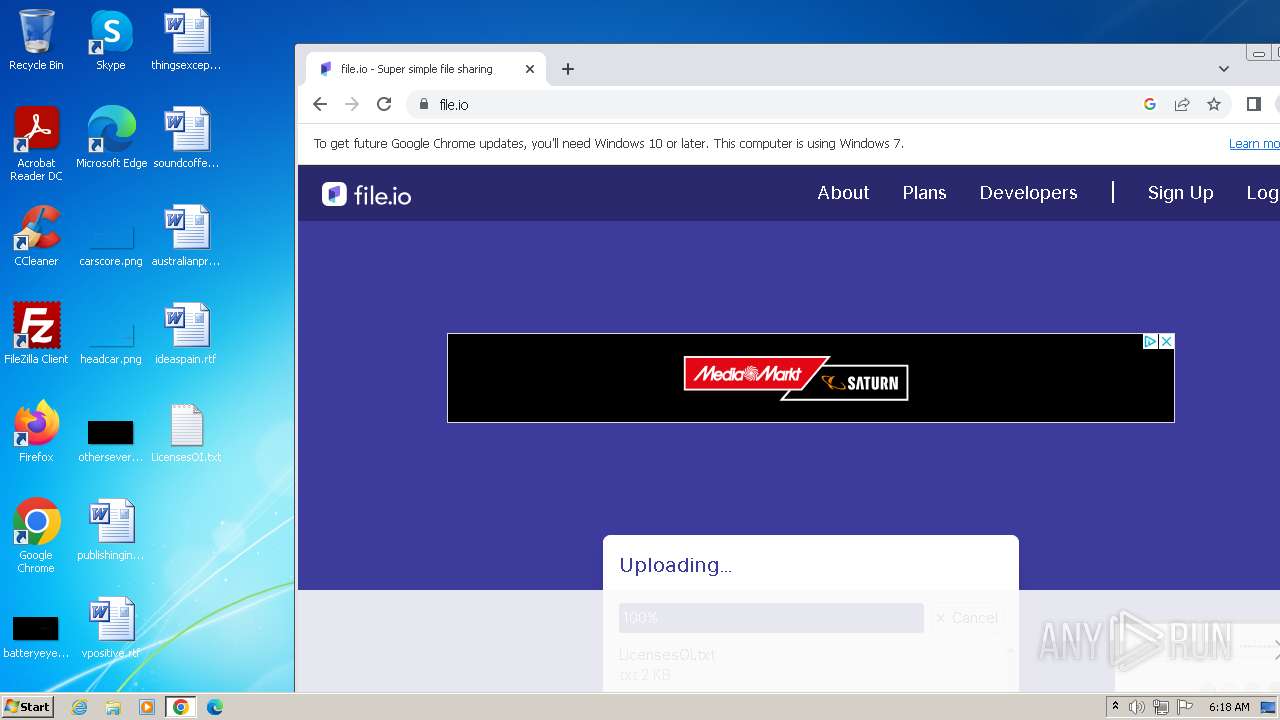Select the file.io browser tab
1280x720 pixels.
pyautogui.click(x=425, y=69)
